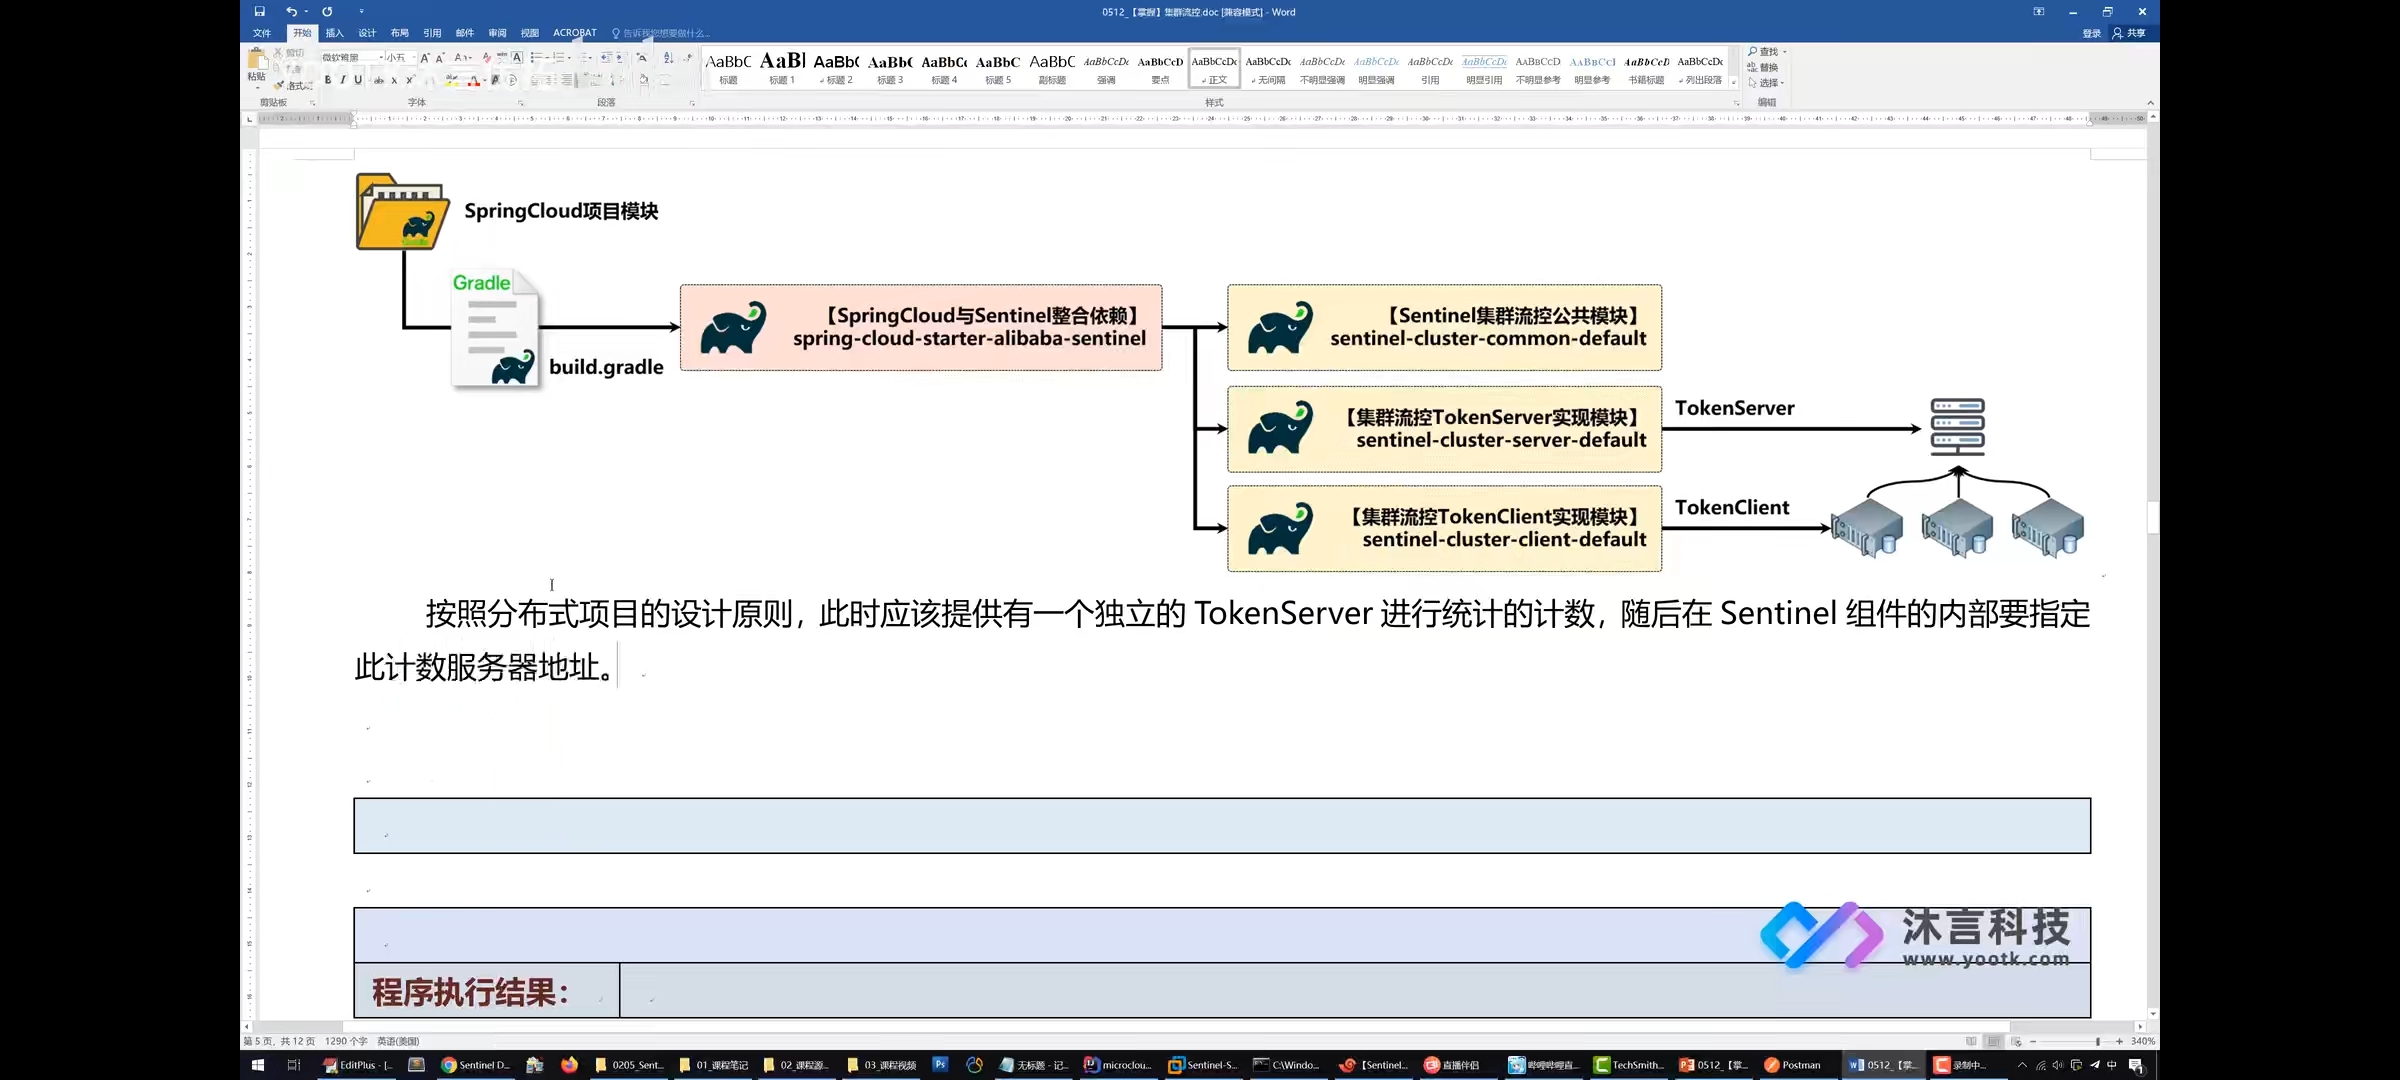Toggle superscript formatting

(409, 80)
